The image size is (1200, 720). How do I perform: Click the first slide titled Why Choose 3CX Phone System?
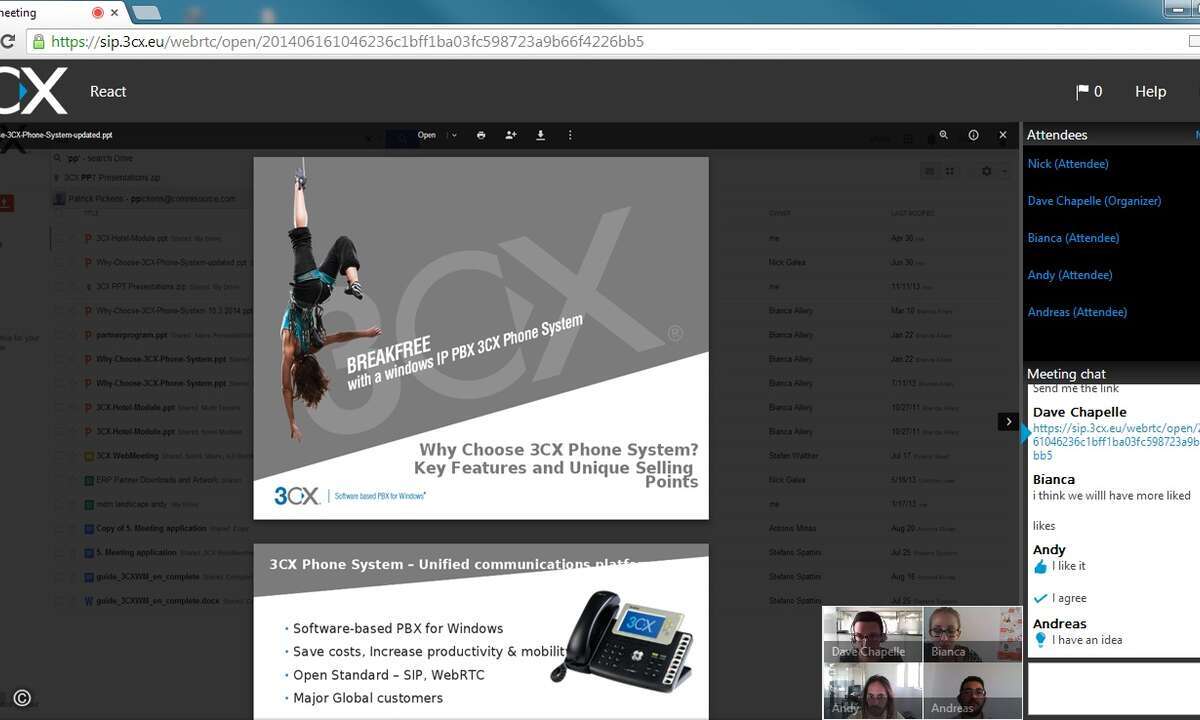click(481, 338)
